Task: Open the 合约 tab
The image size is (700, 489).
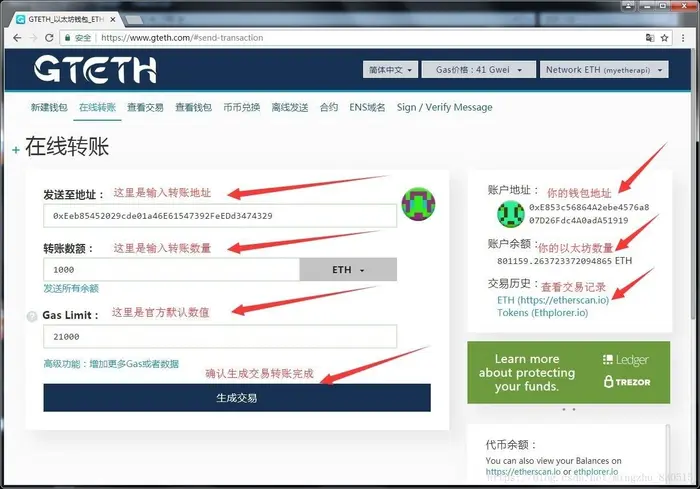Action: tap(329, 107)
